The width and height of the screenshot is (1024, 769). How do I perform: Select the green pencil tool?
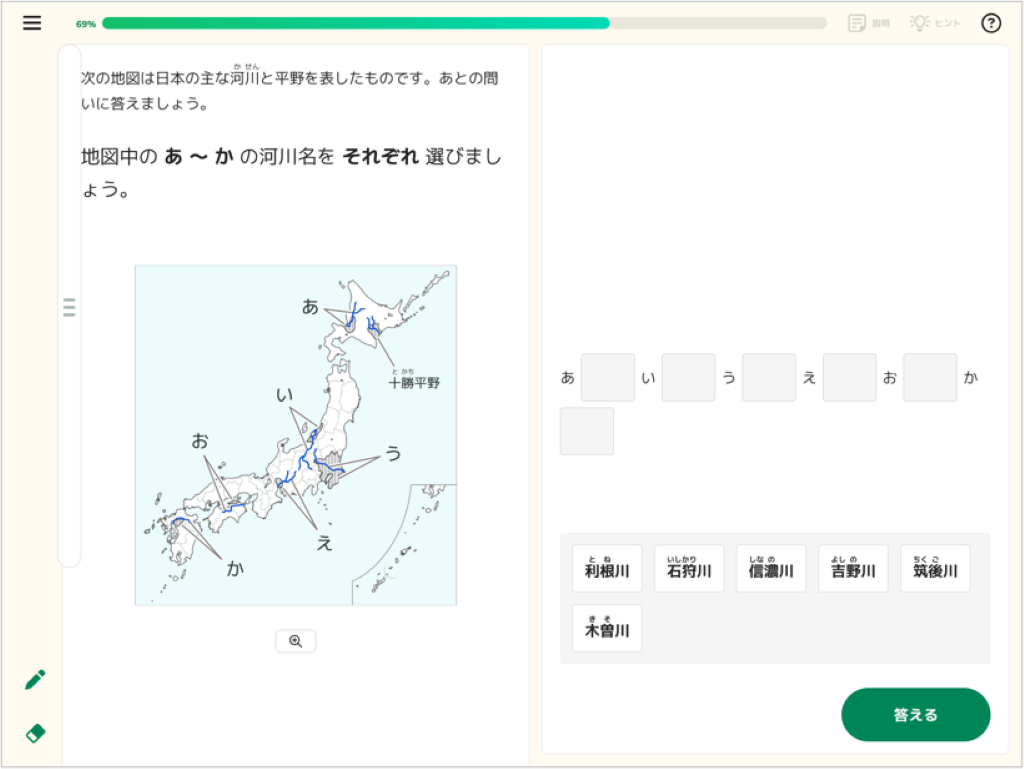point(35,680)
